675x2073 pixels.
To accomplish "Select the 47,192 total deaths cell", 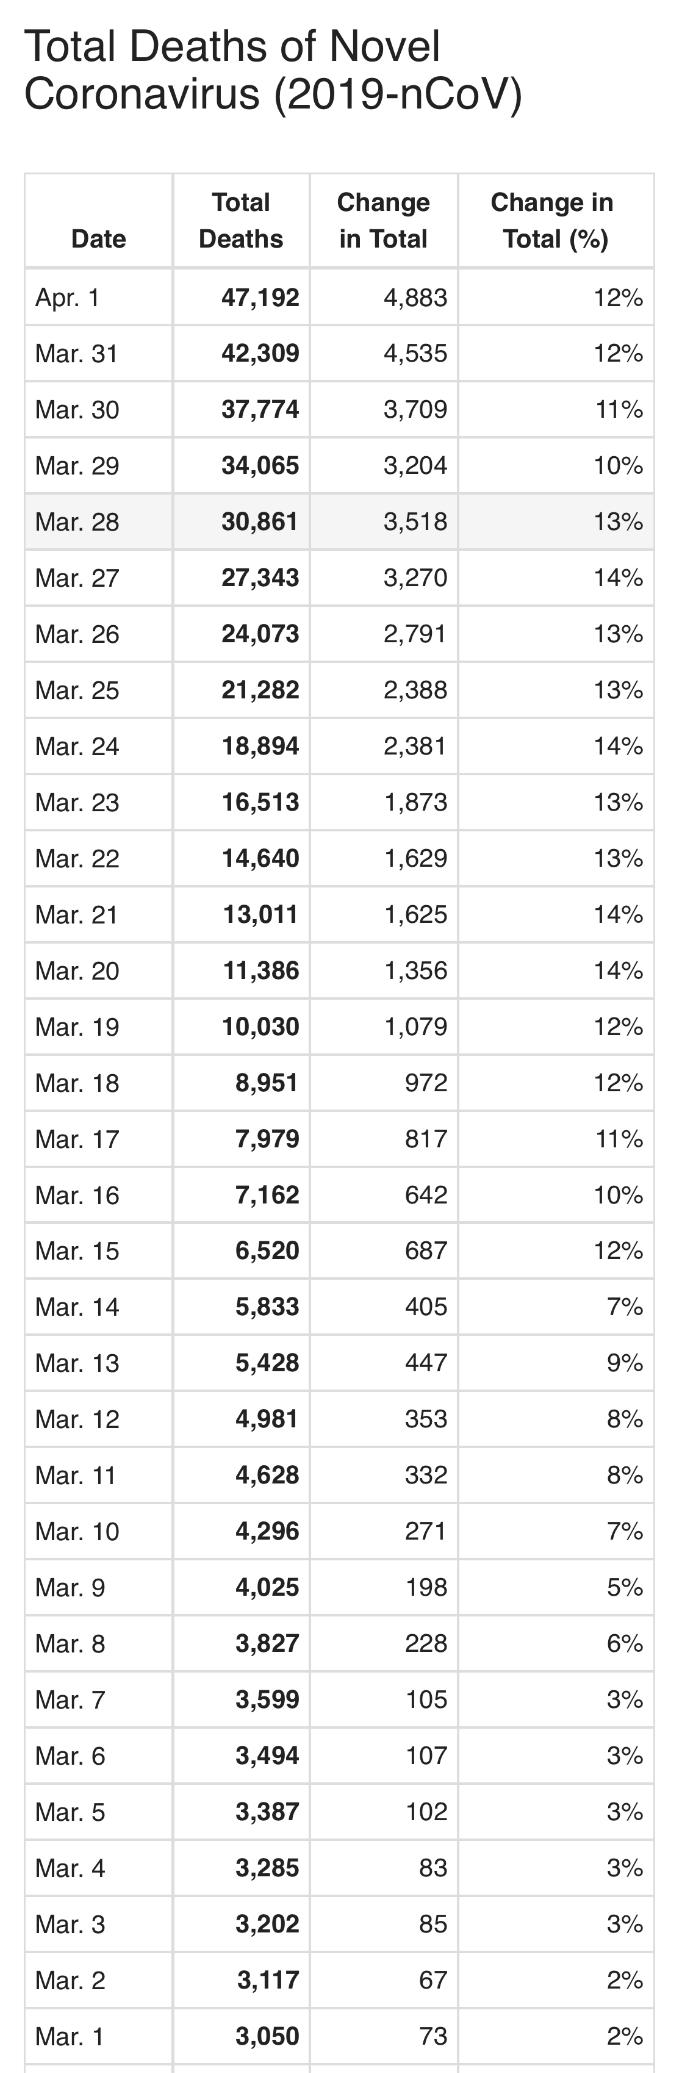I will click(260, 298).
